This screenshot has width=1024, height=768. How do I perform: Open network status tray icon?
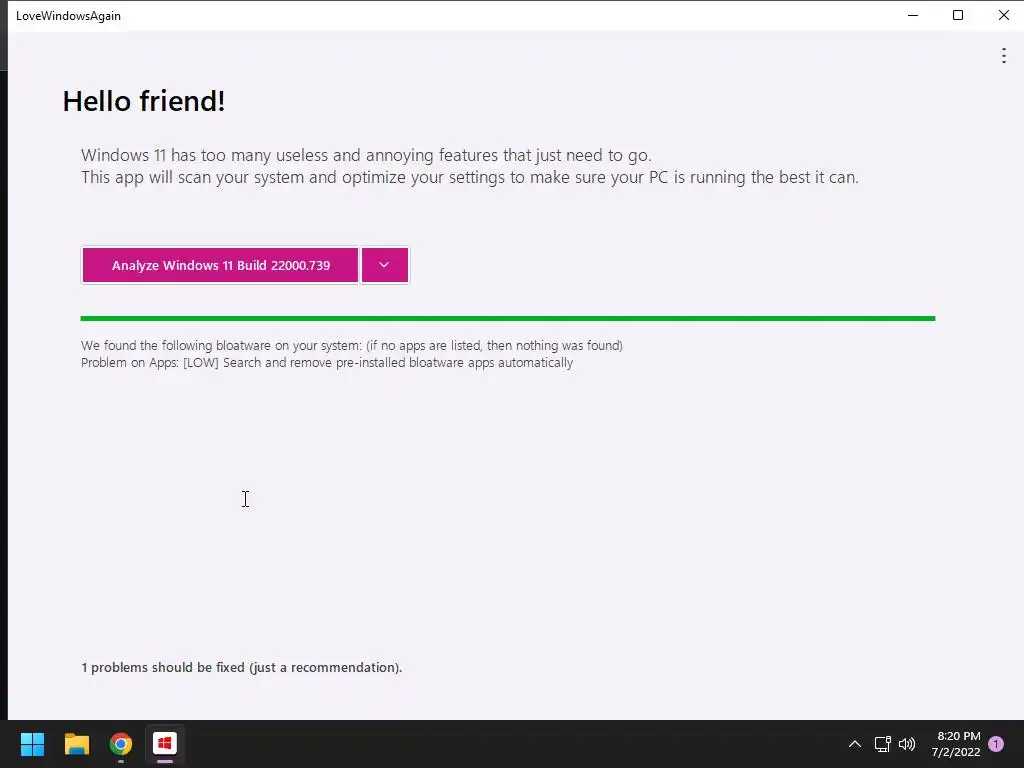tap(882, 744)
